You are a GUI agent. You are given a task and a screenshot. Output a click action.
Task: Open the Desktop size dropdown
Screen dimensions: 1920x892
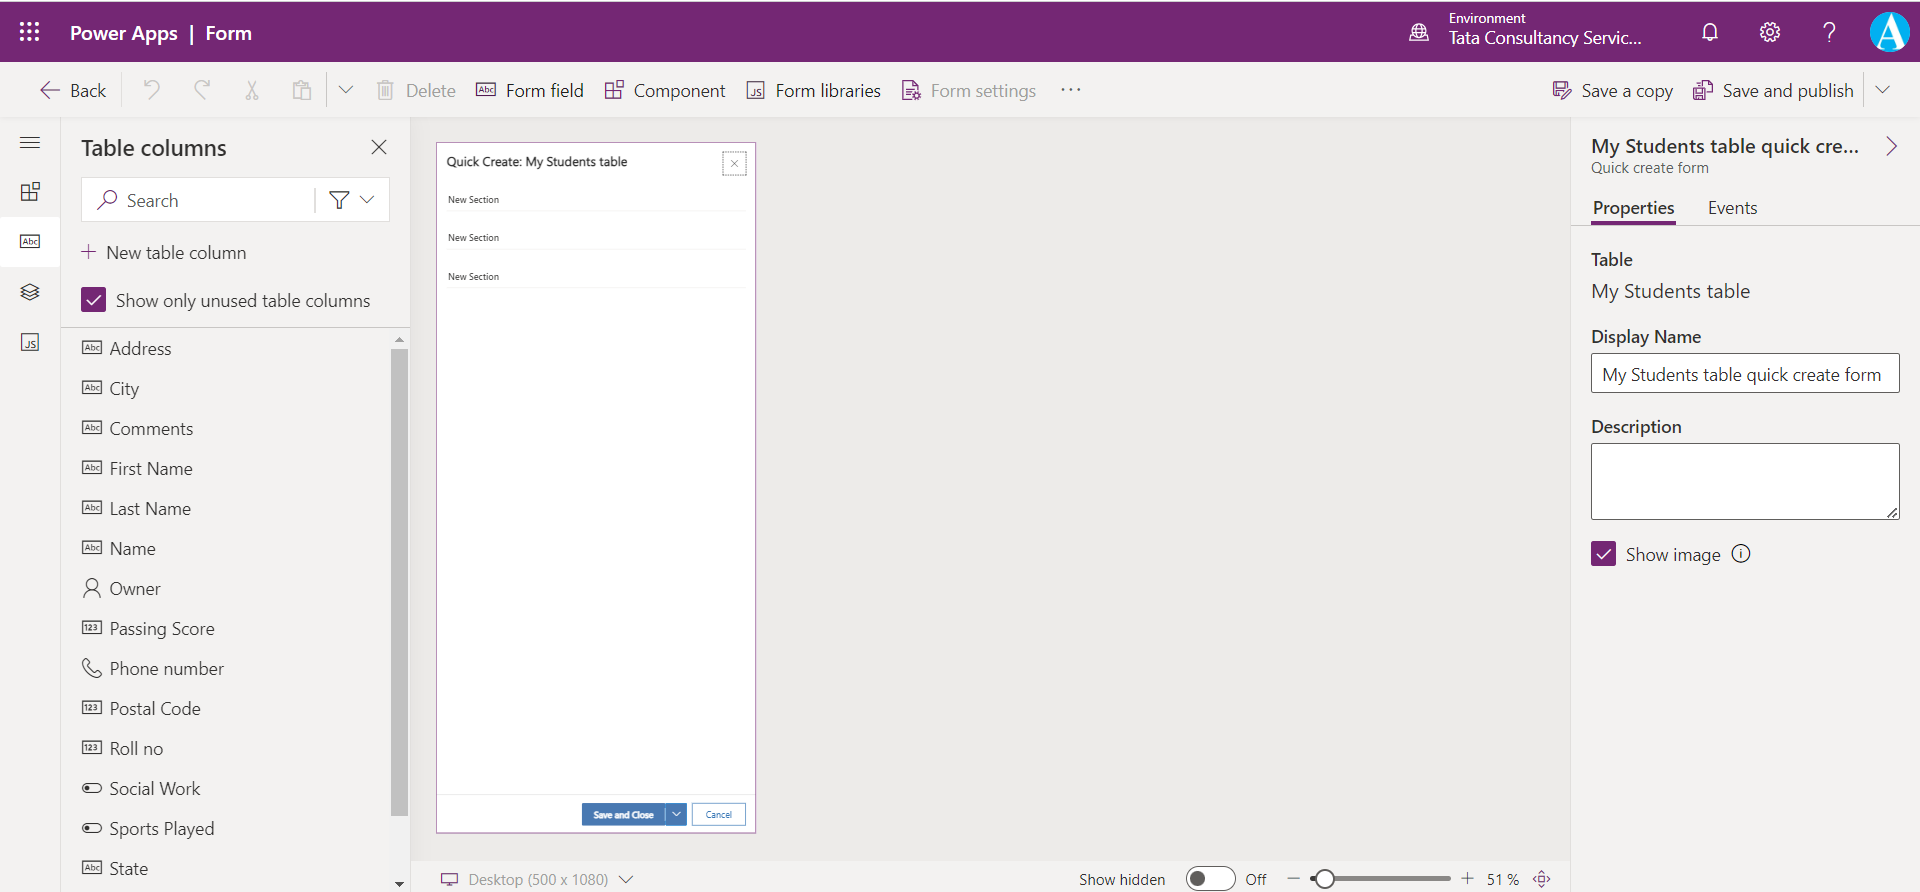[x=627, y=879]
